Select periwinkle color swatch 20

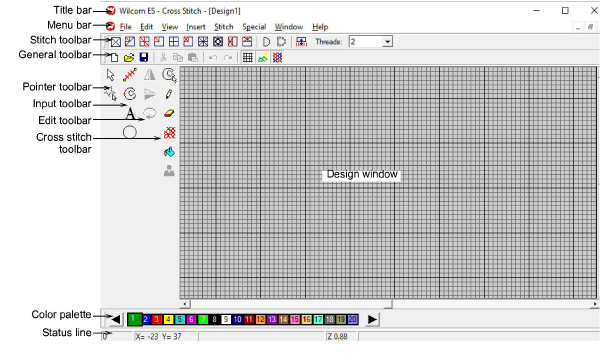coord(352,319)
